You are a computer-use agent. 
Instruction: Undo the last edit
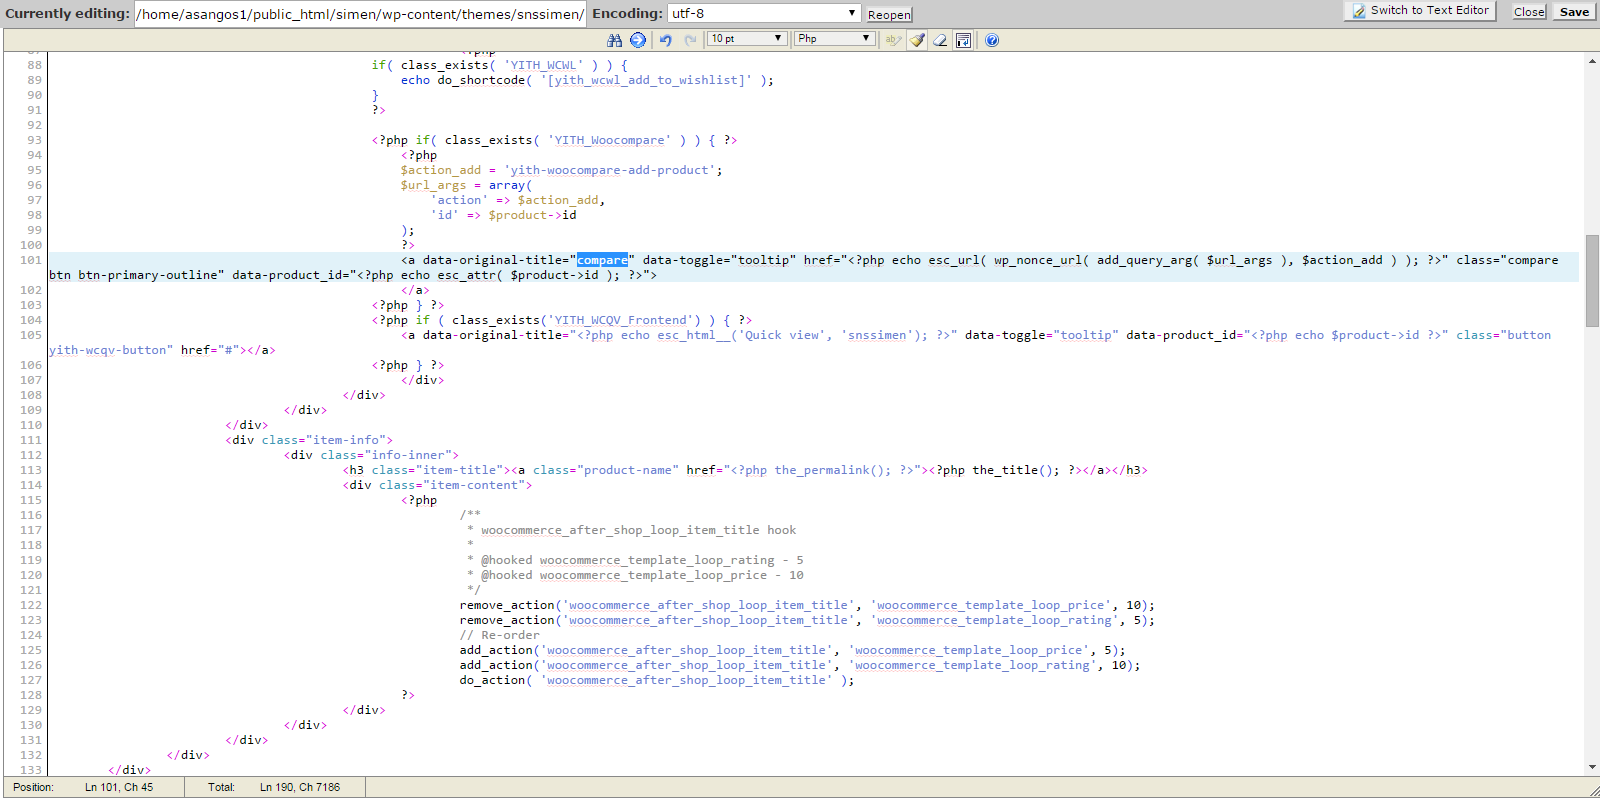point(665,40)
